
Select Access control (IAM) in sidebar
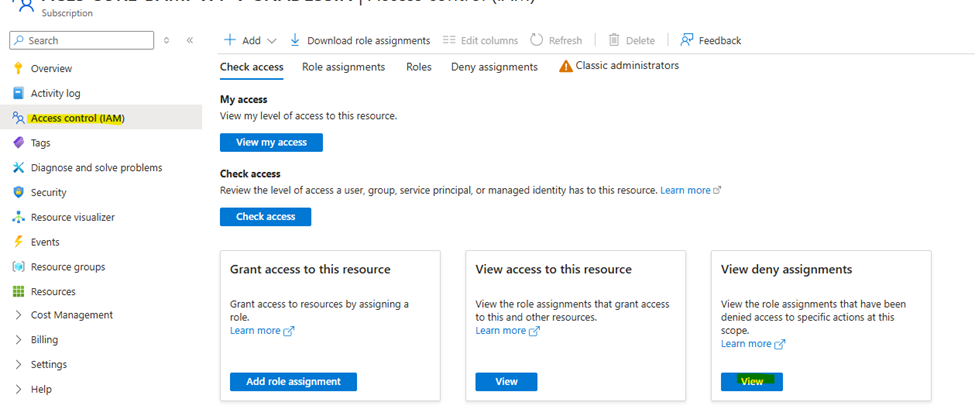pyautogui.click(x=101, y=118)
